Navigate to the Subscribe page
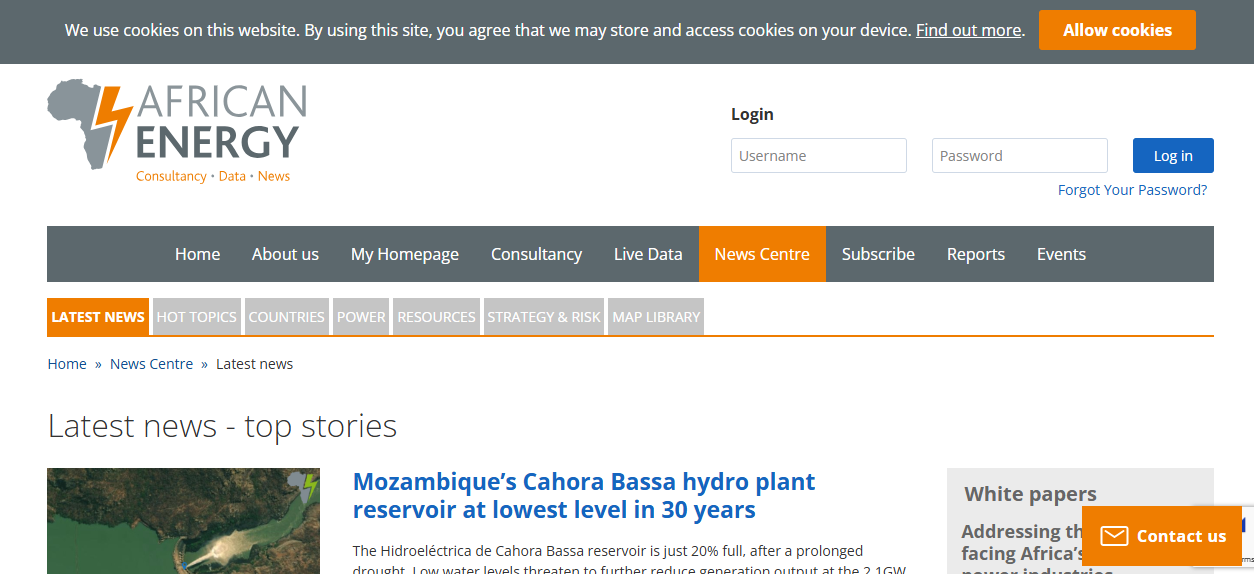Viewport: 1254px width, 574px height. point(878,254)
